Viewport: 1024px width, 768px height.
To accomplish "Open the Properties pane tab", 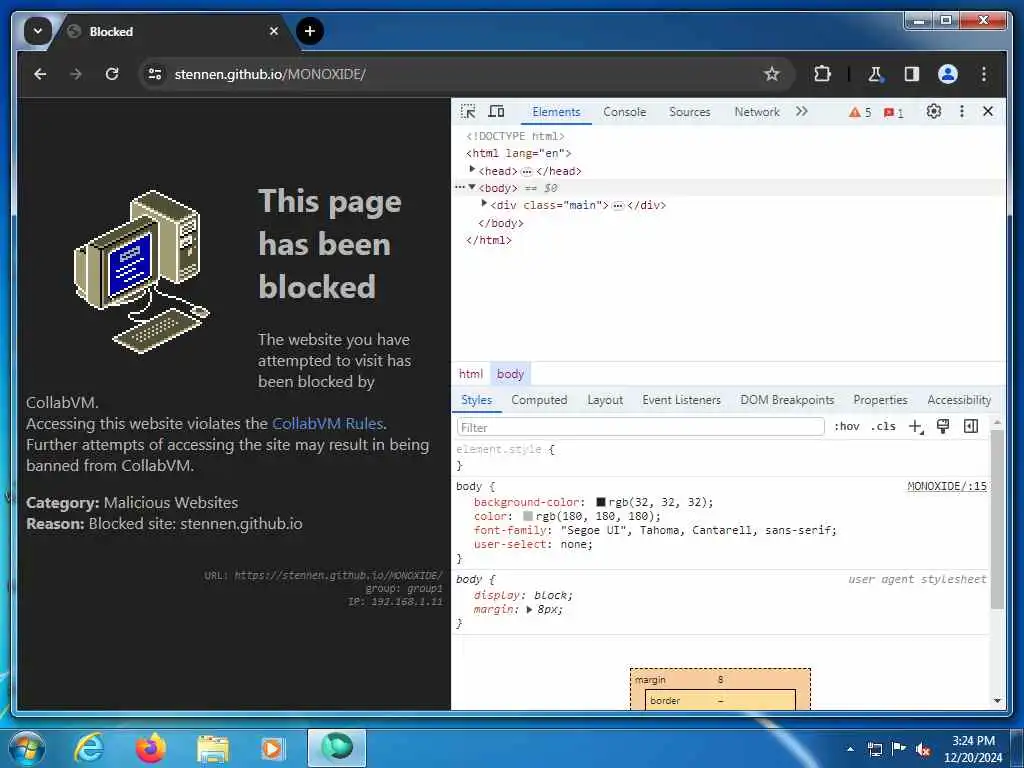I will (880, 400).
